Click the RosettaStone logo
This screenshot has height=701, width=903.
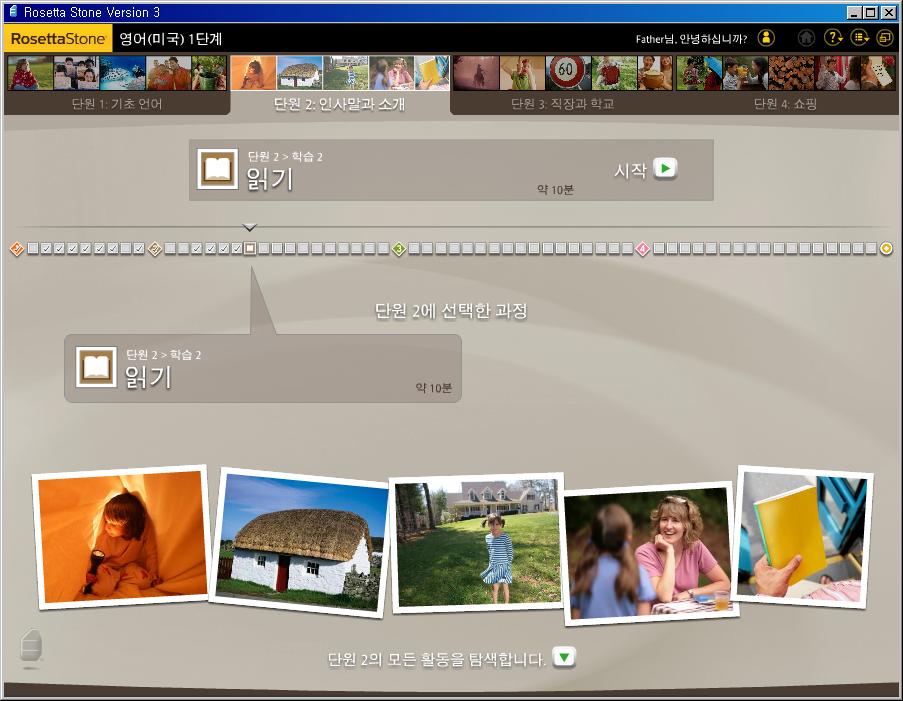pos(58,39)
